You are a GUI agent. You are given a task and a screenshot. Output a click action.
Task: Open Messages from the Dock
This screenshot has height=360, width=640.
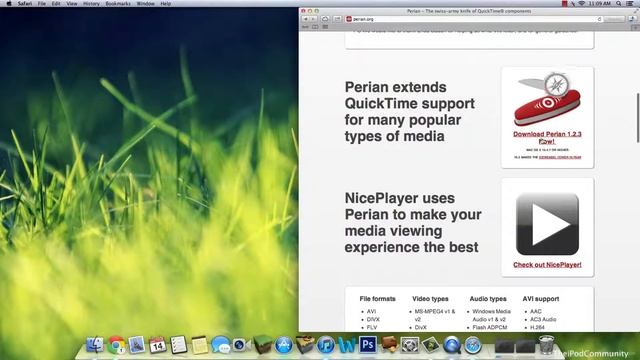[221, 345]
